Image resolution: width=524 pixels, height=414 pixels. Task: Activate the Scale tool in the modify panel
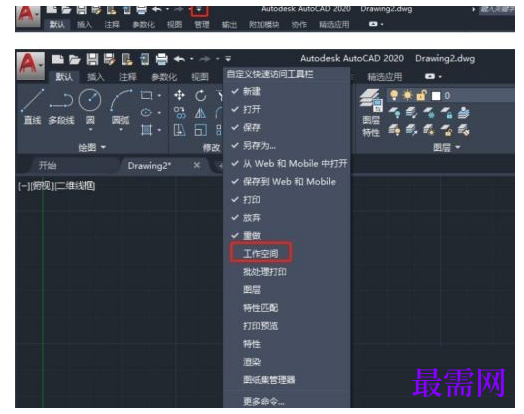point(200,130)
